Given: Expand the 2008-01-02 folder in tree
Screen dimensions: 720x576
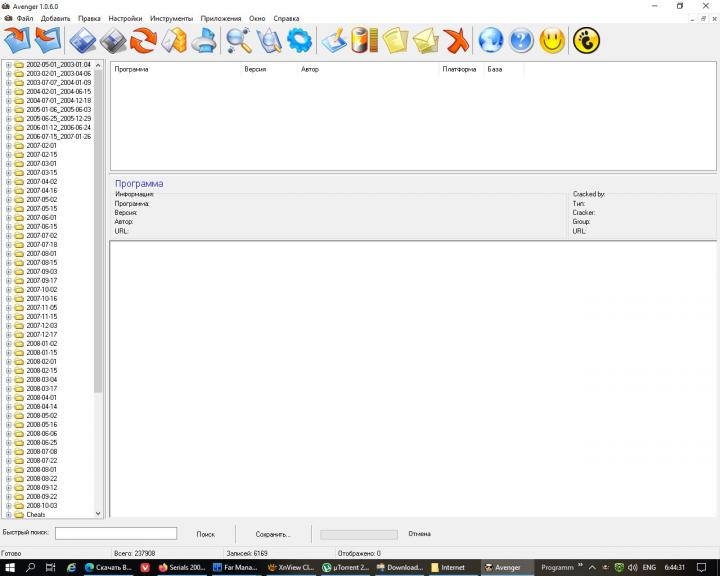Looking at the screenshot, I should click(x=8, y=344).
